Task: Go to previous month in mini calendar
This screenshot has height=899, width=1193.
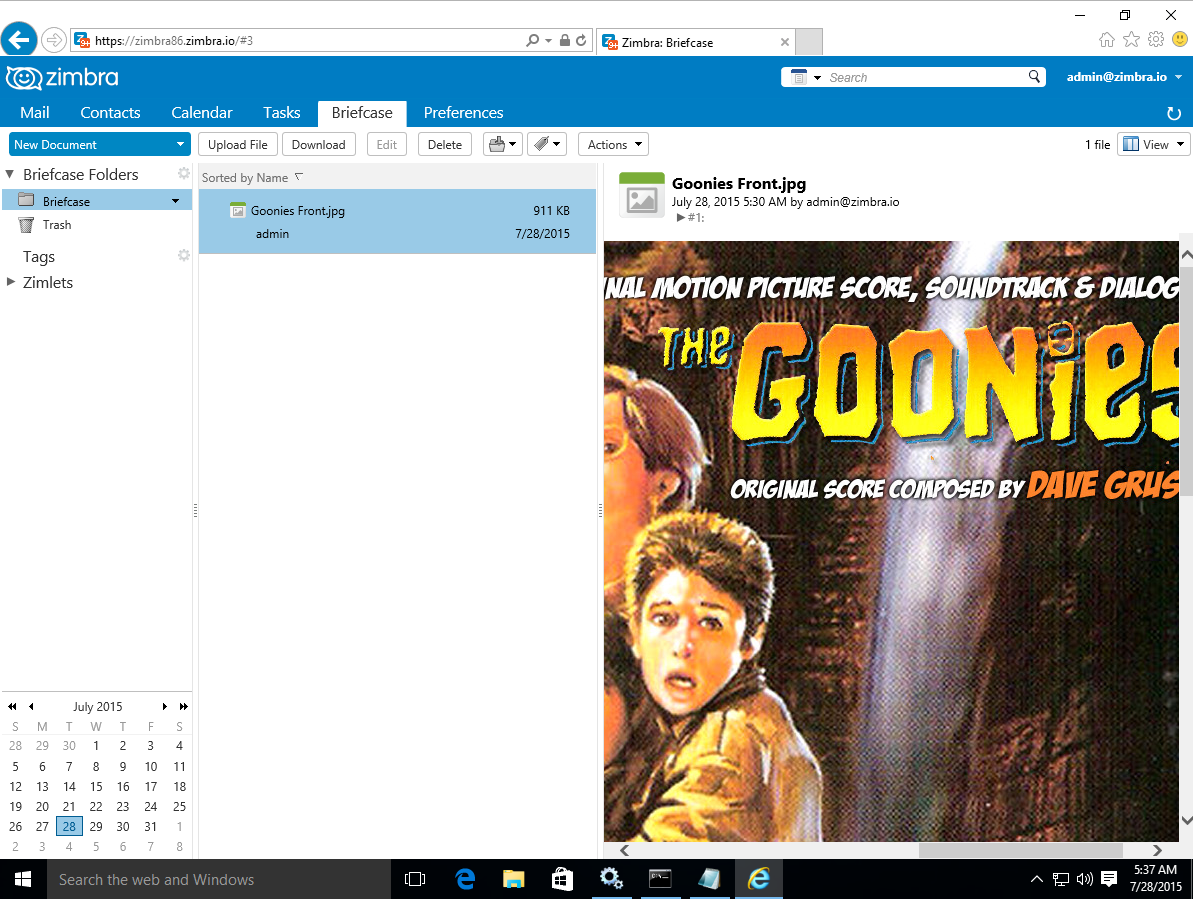Action: tap(31, 707)
